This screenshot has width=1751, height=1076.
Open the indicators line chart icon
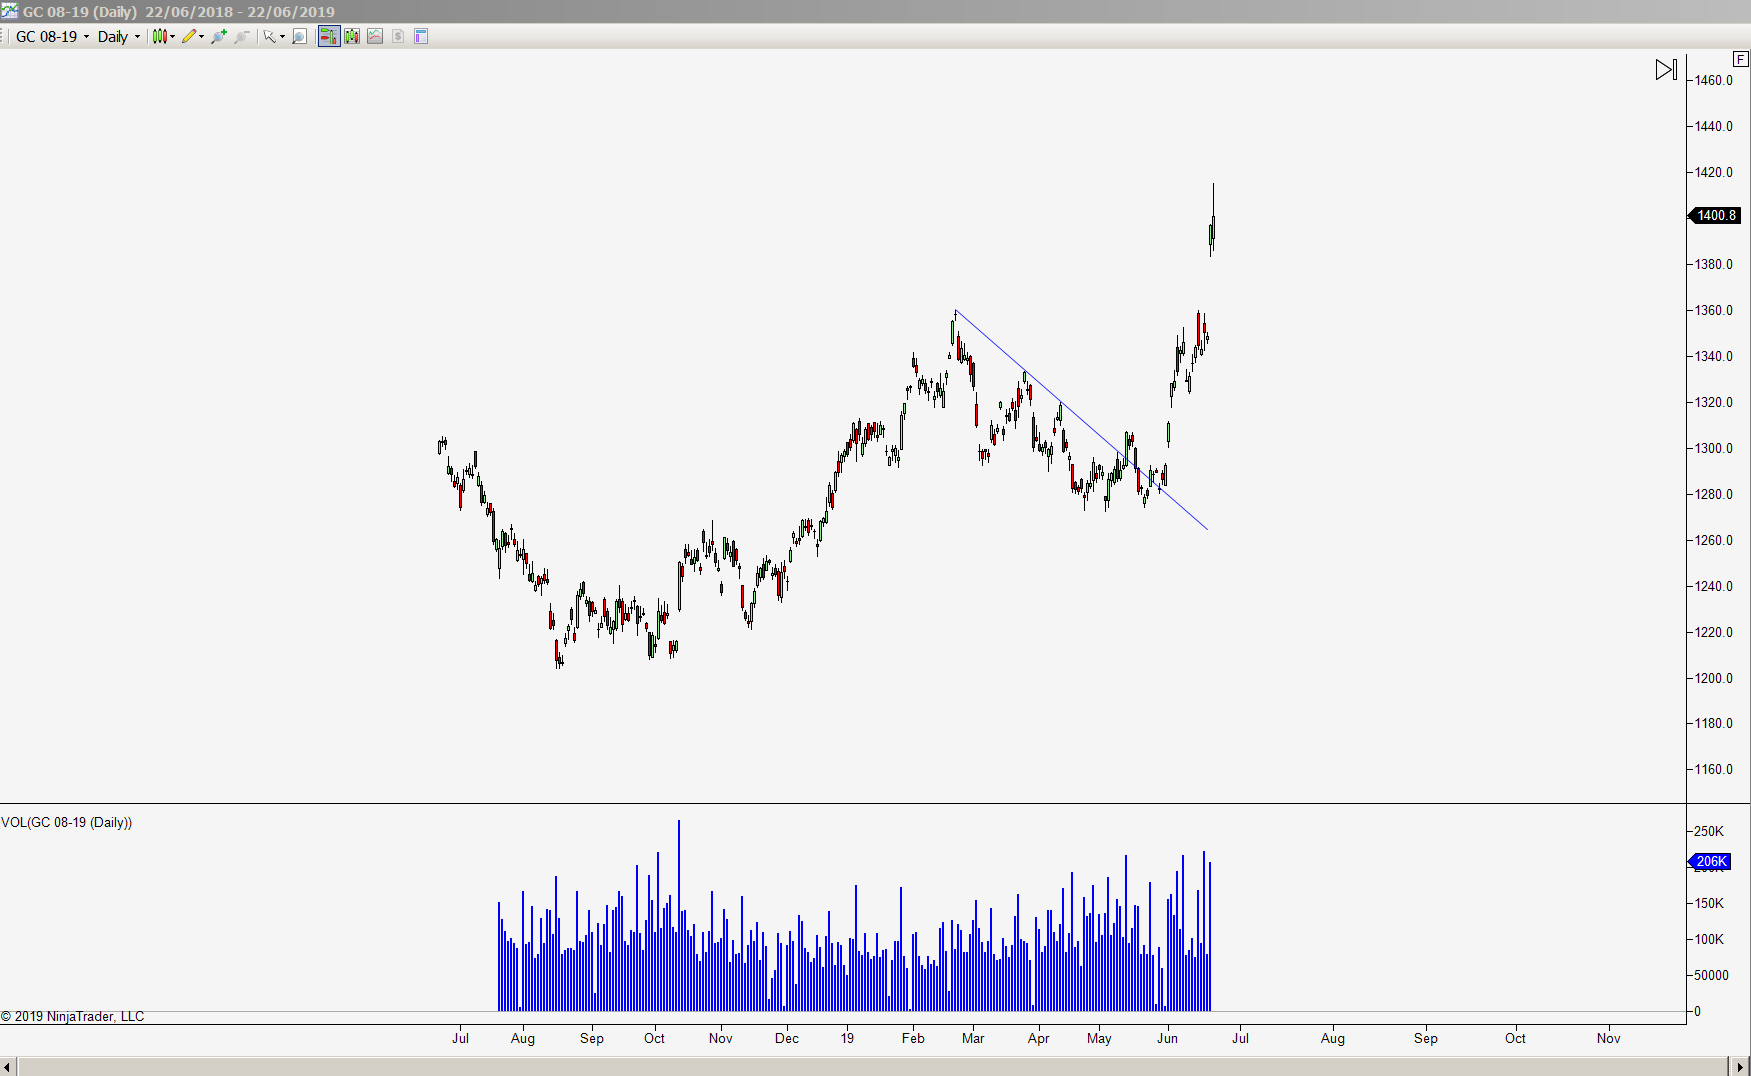click(x=375, y=37)
